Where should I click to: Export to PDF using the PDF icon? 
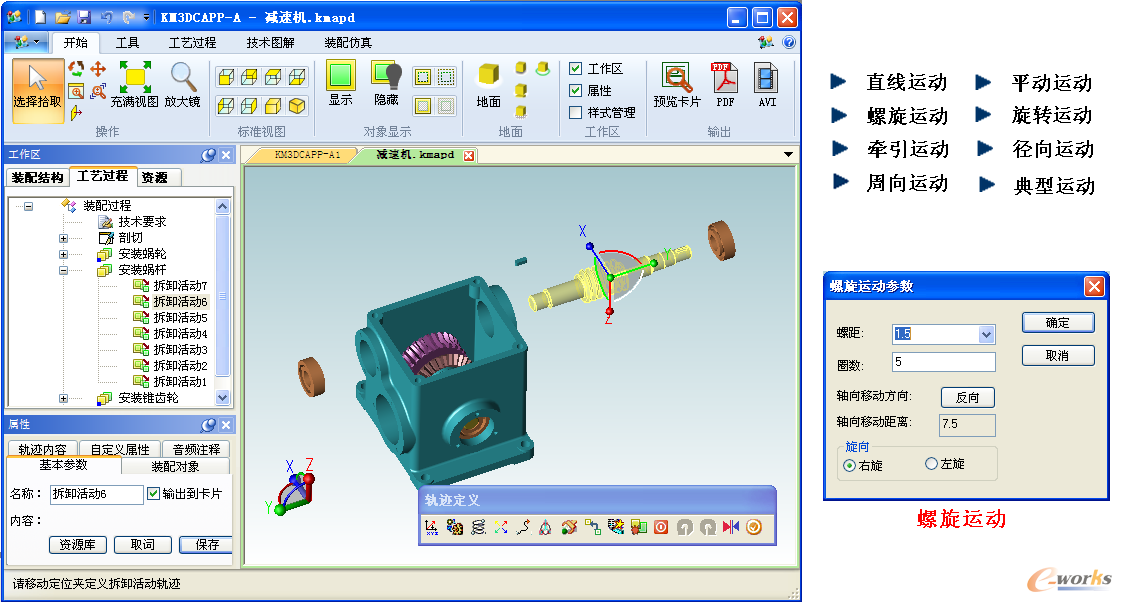coord(725,84)
